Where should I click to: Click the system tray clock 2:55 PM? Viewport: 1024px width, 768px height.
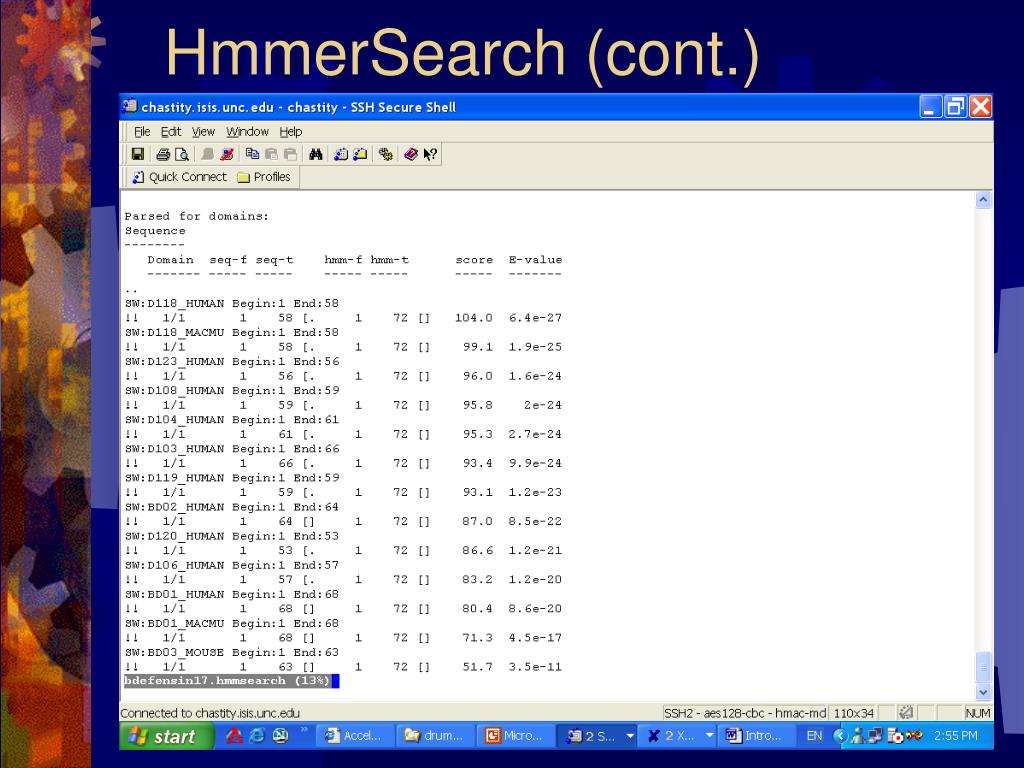click(x=955, y=736)
